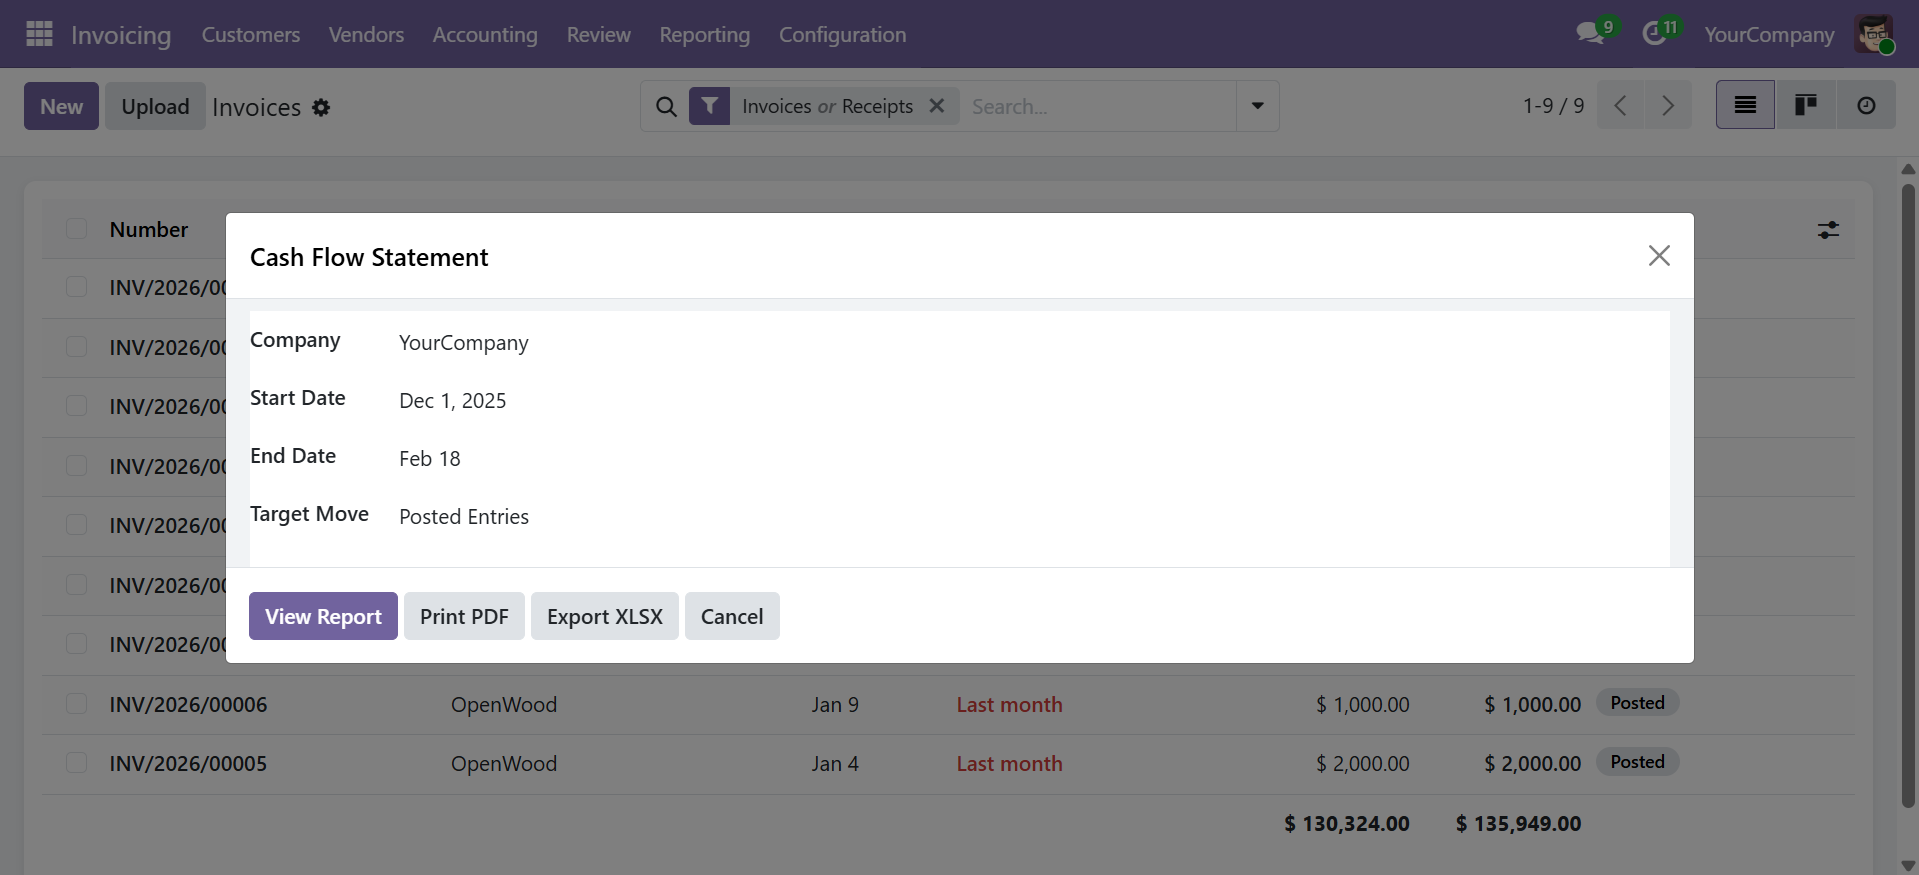
Task: Close the Cash Flow Statement dialog
Action: [1659, 256]
